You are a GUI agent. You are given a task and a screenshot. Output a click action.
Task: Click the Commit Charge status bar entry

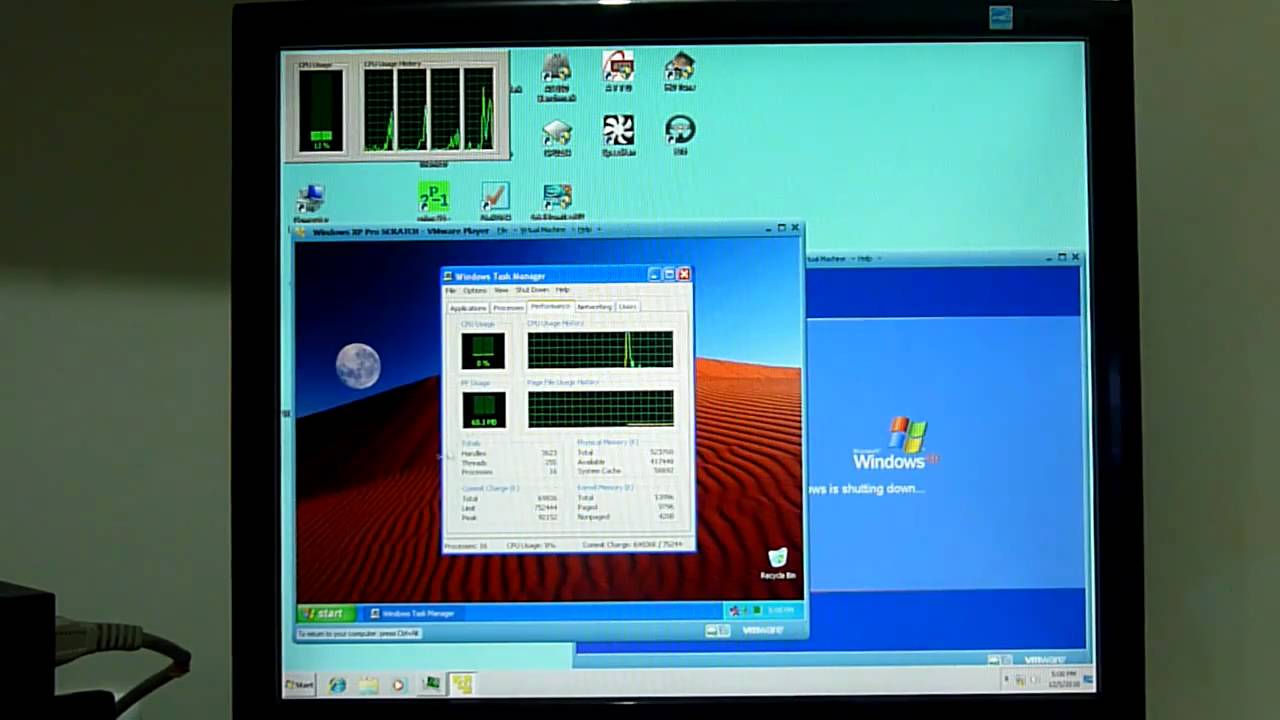click(x=634, y=545)
